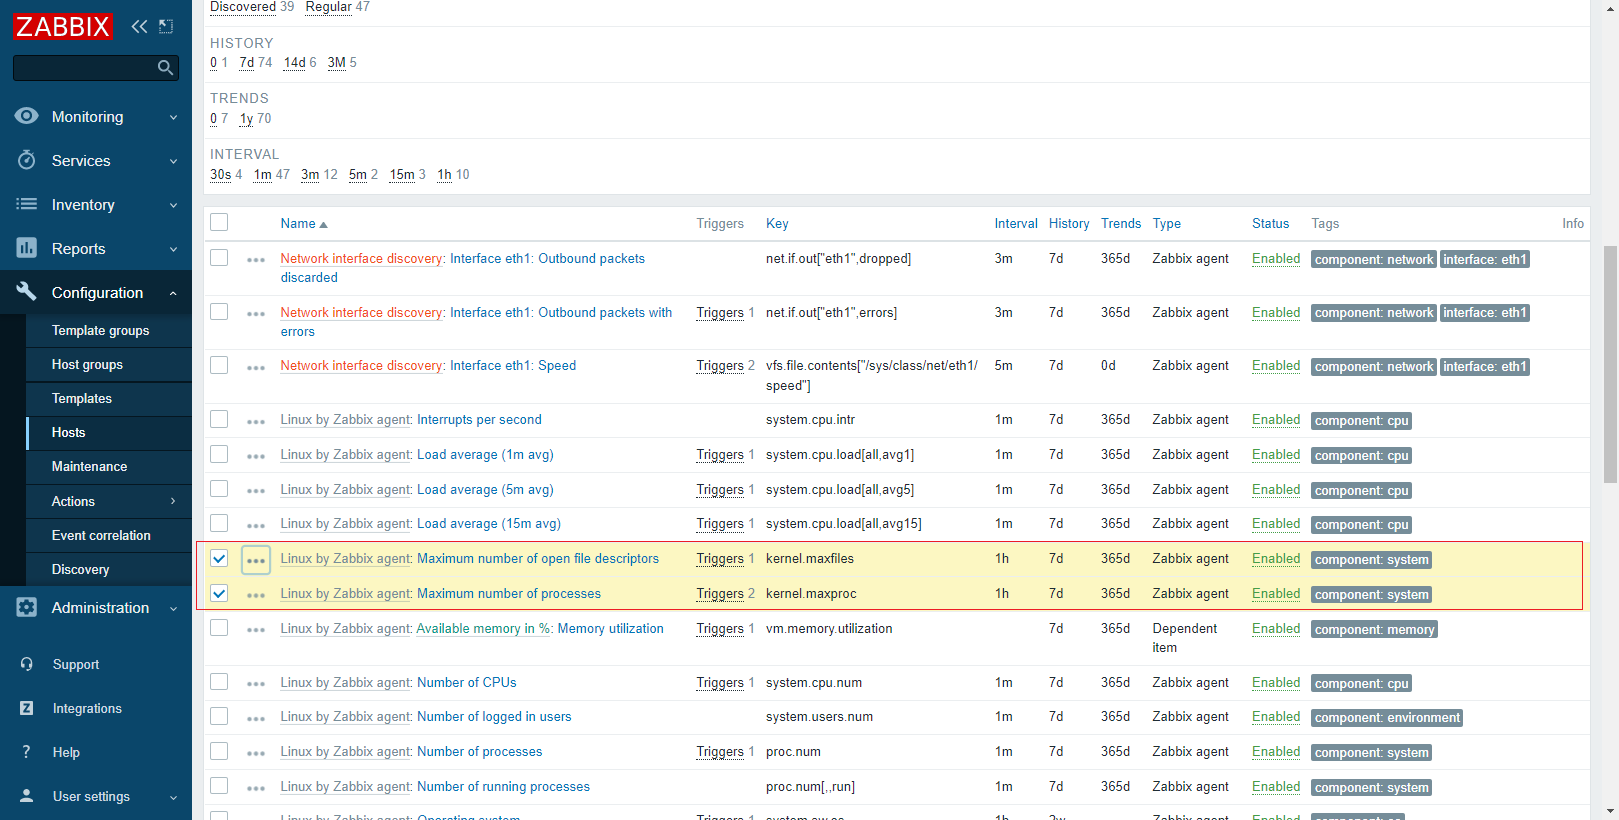The image size is (1619, 820).
Task: Open three-dot menu for Outbound packets discarded
Action: point(256,260)
